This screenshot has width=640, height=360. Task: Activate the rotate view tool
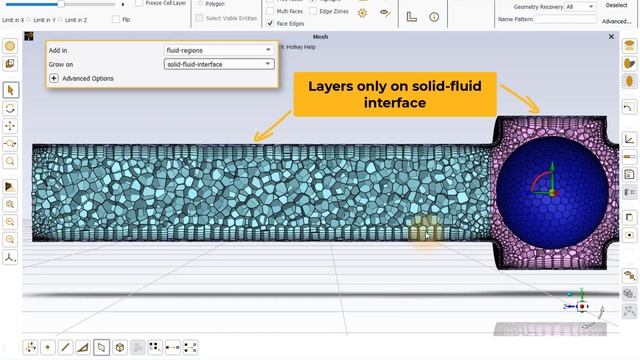(10, 108)
